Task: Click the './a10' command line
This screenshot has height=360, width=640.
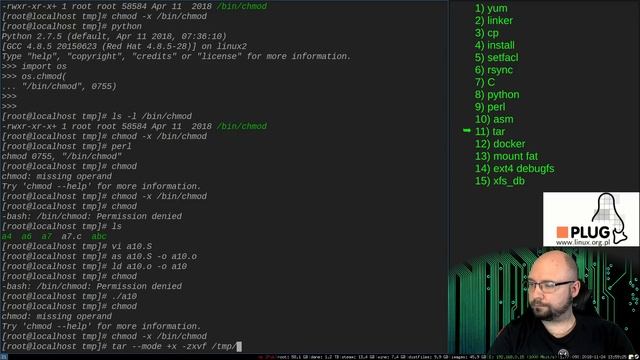Action: [x=69, y=296]
